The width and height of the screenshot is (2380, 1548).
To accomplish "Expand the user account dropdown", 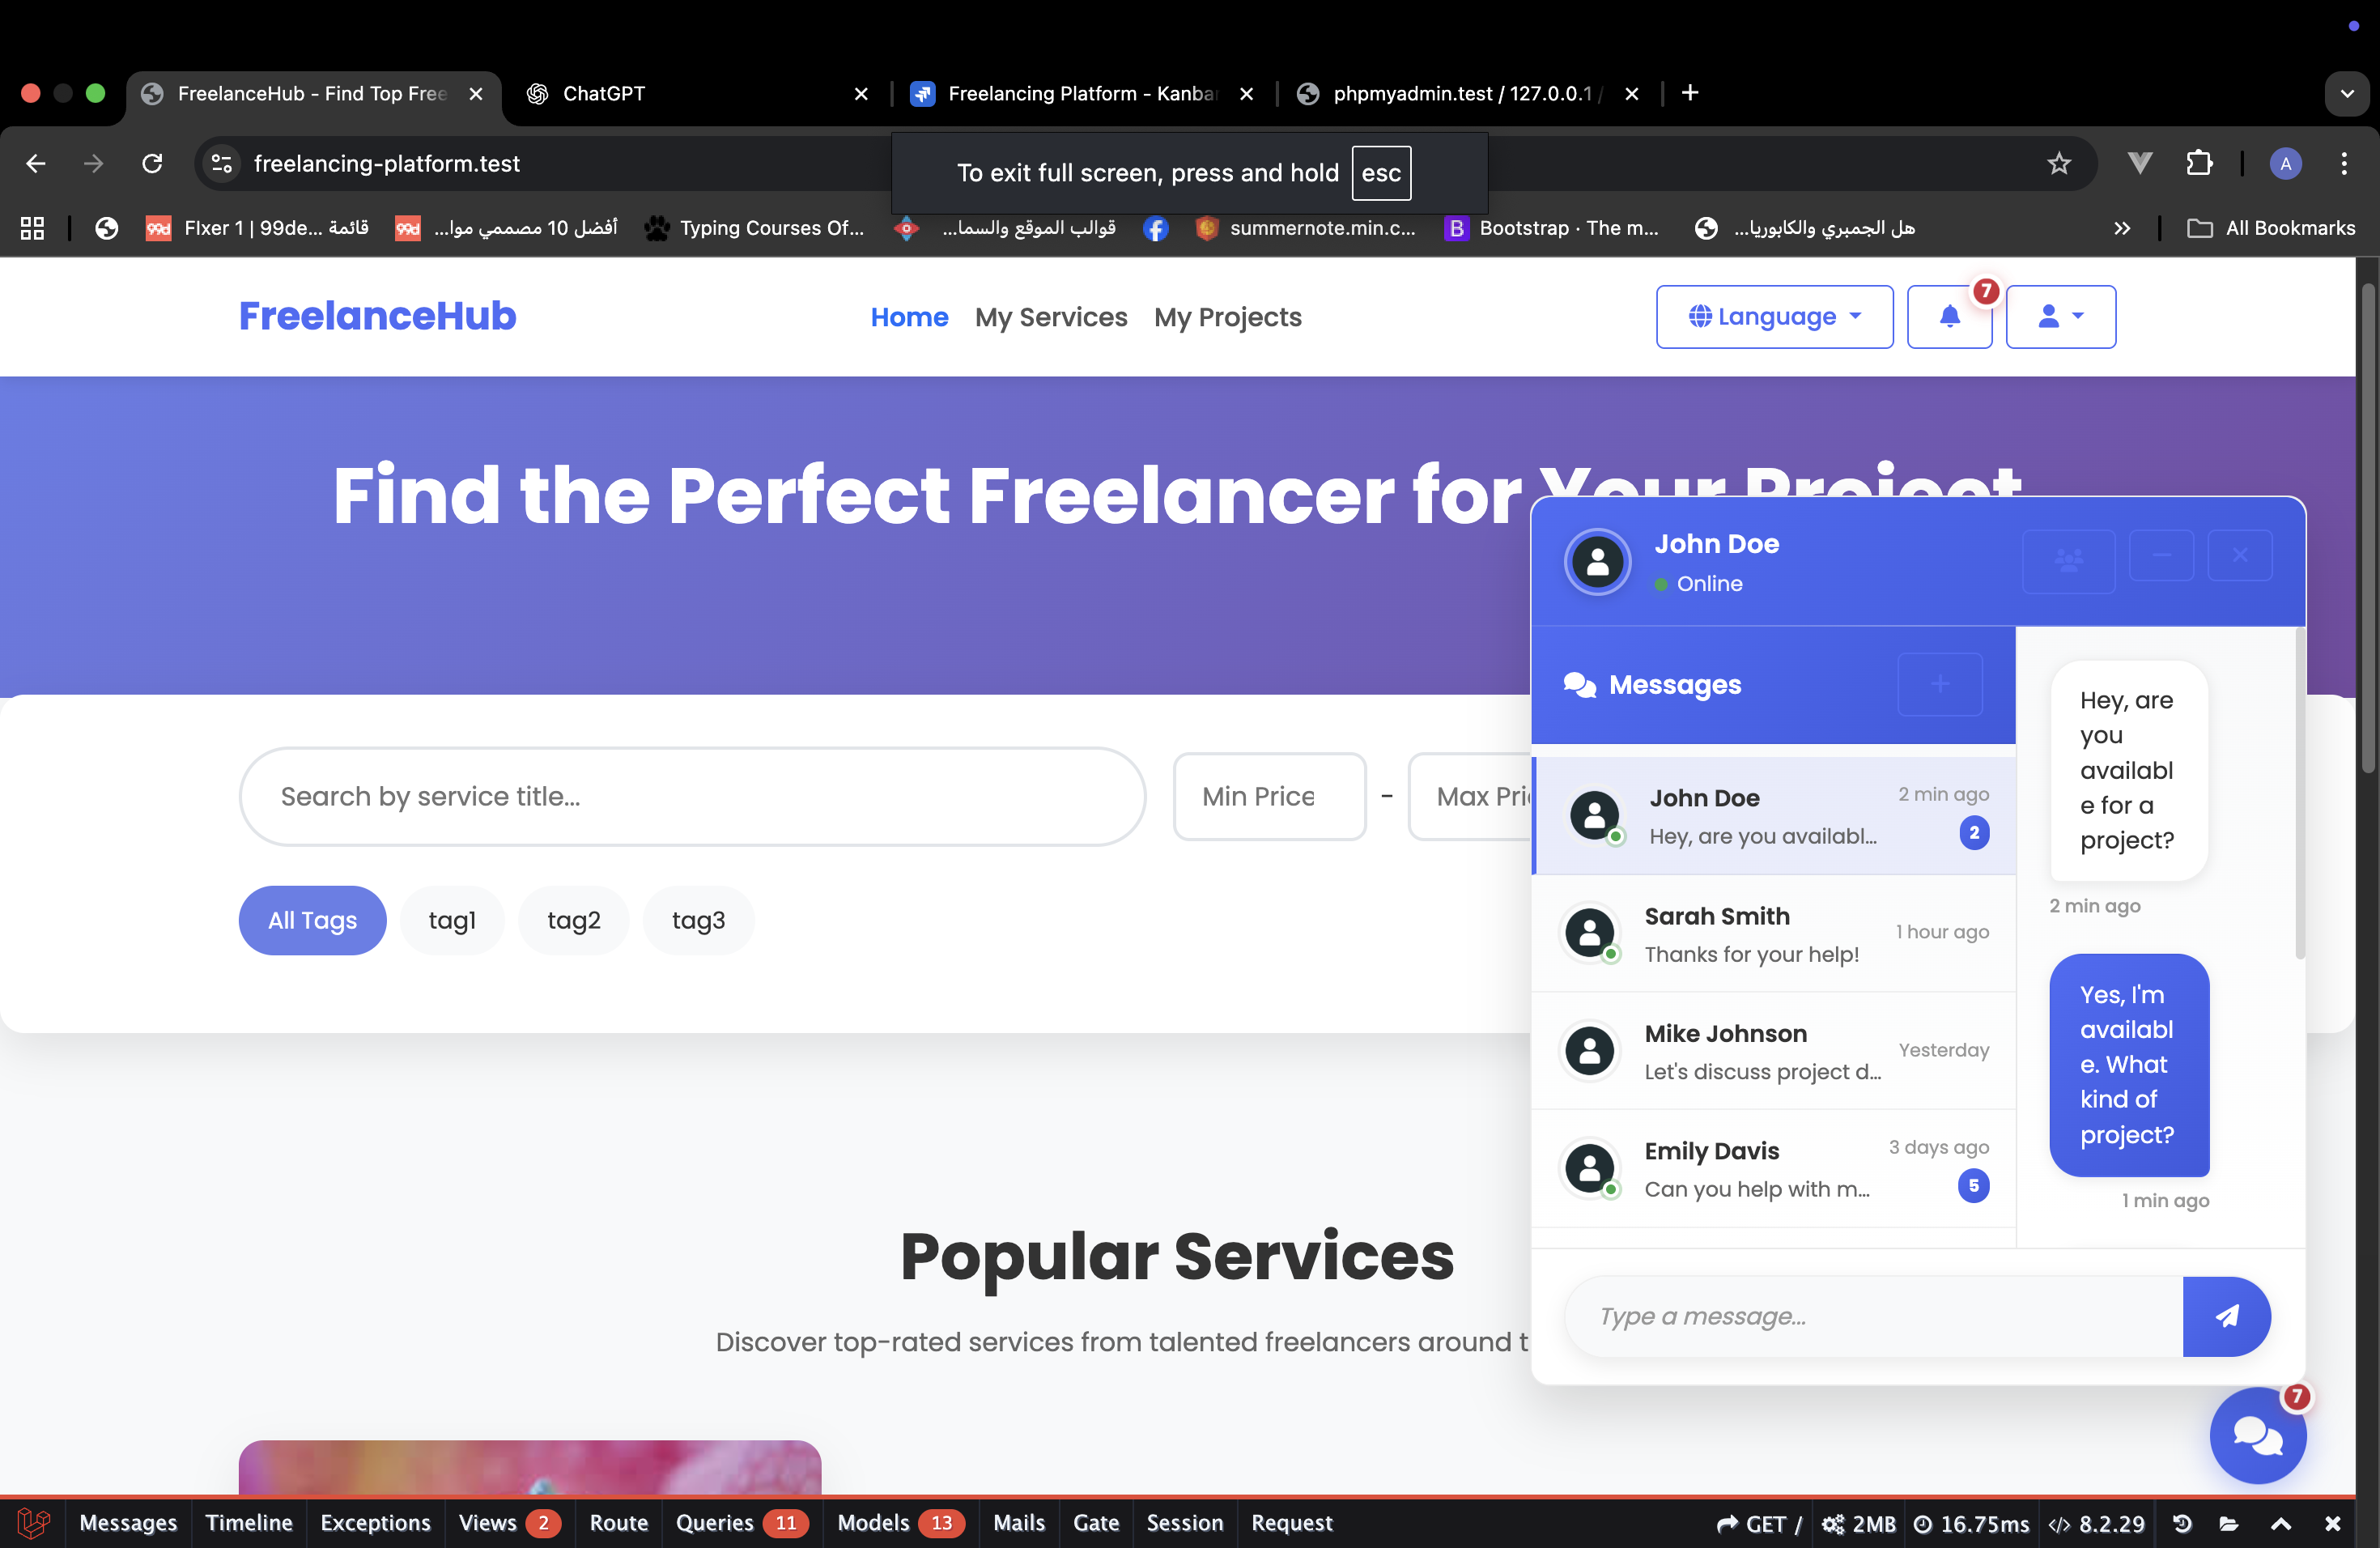I will click(2060, 317).
